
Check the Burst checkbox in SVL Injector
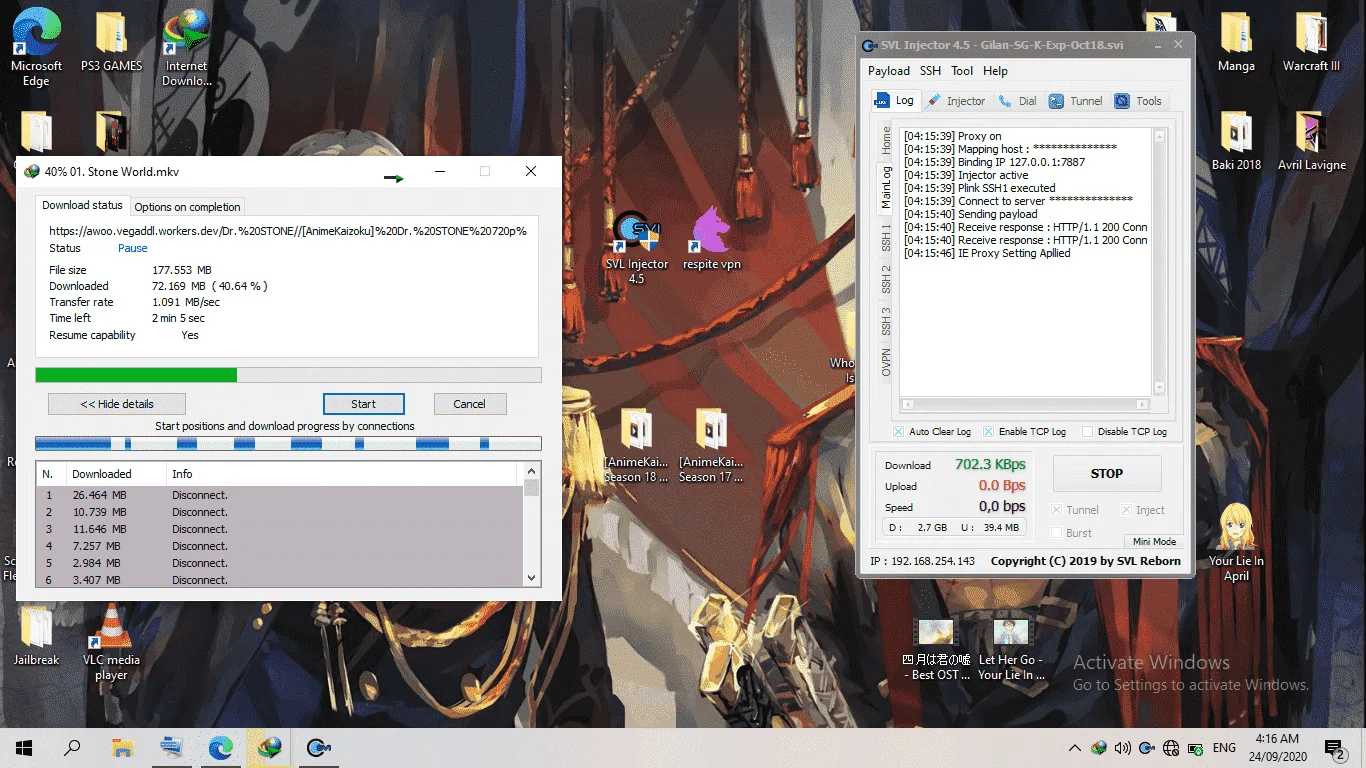point(1056,533)
